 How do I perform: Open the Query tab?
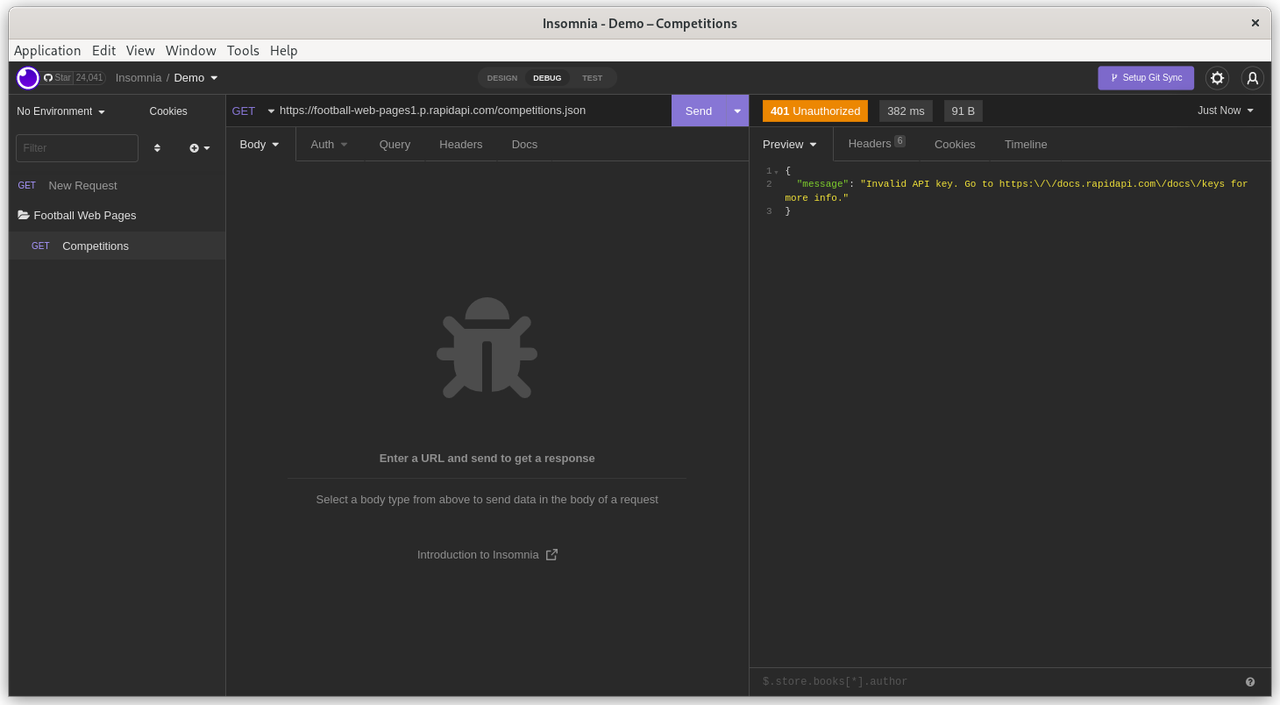pyautogui.click(x=394, y=145)
